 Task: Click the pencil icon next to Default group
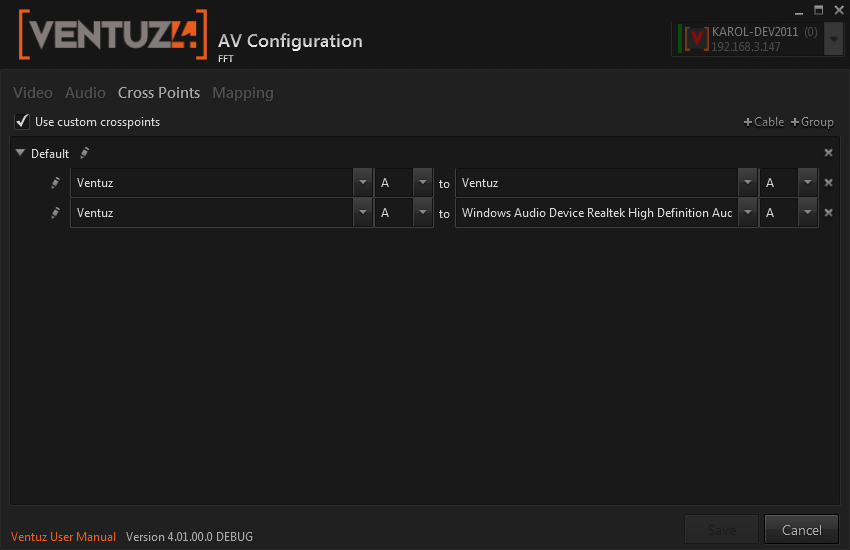[x=85, y=153]
